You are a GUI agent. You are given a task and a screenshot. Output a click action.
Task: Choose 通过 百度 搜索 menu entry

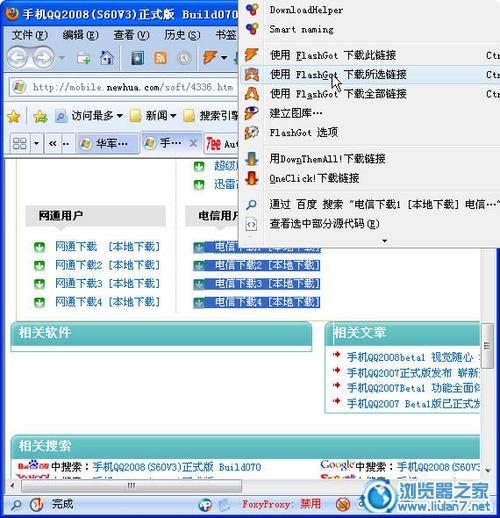370,204
